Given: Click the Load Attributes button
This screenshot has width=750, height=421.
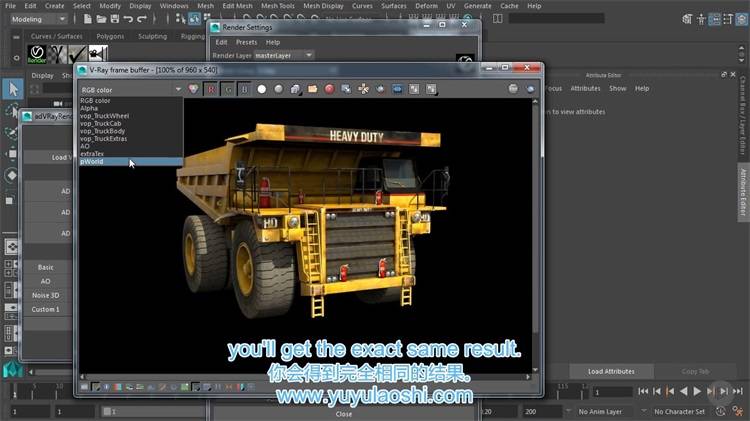Looking at the screenshot, I should pos(611,371).
